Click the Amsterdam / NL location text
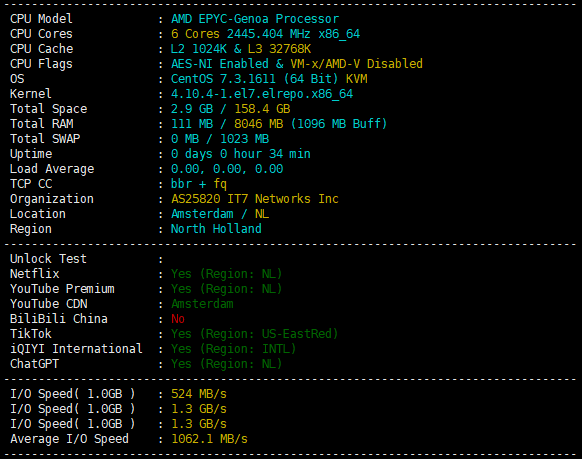This screenshot has width=582, height=459. click(220, 214)
